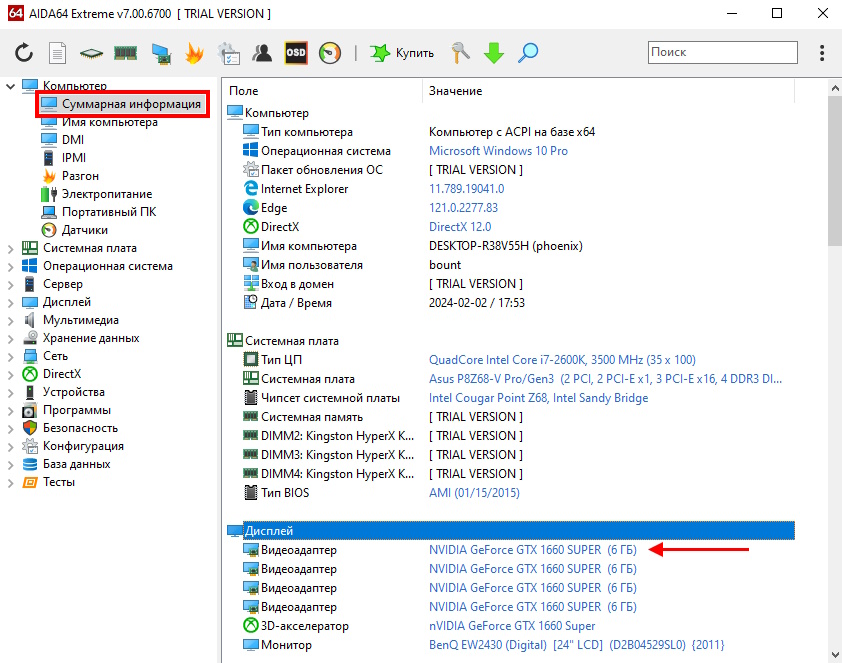This screenshot has height=663, width=842.
Task: Expand the Хранение данных tree node
Action: (x=10, y=338)
